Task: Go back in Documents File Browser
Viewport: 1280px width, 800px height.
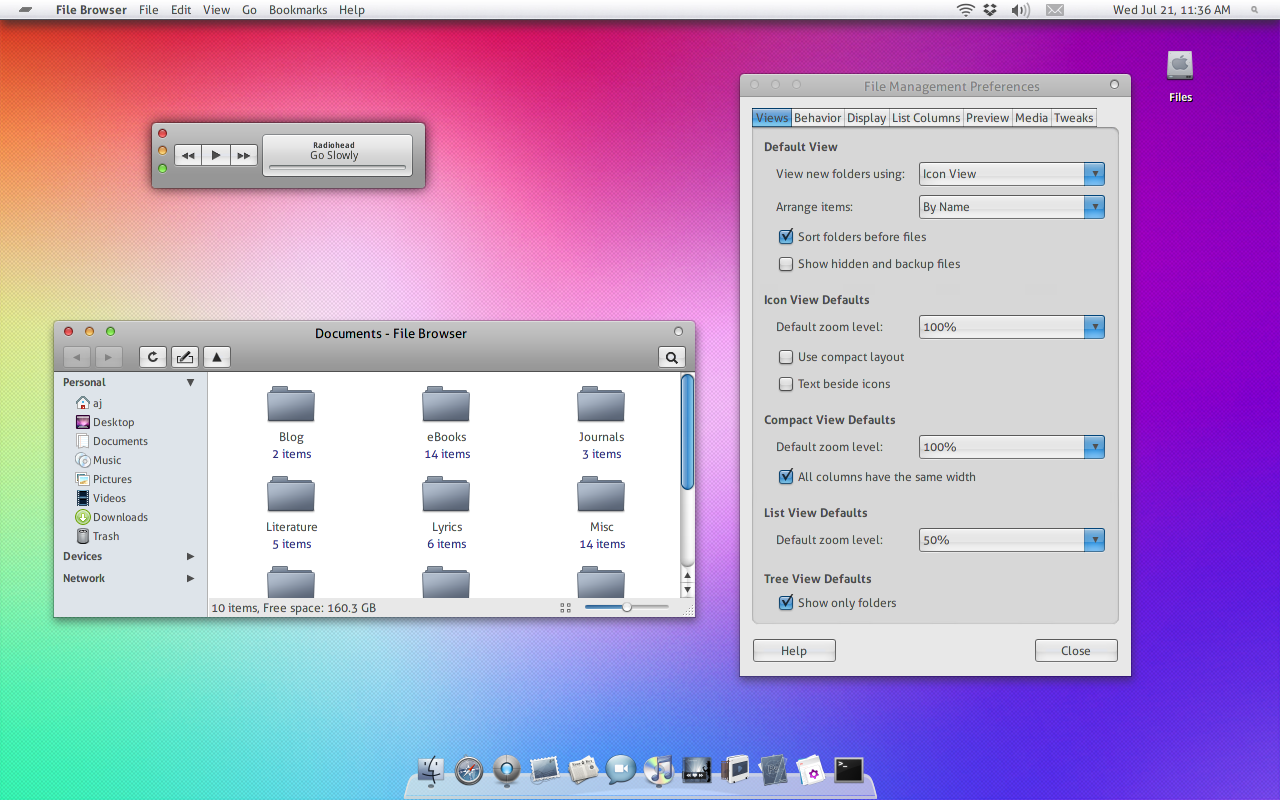Action: tap(77, 357)
